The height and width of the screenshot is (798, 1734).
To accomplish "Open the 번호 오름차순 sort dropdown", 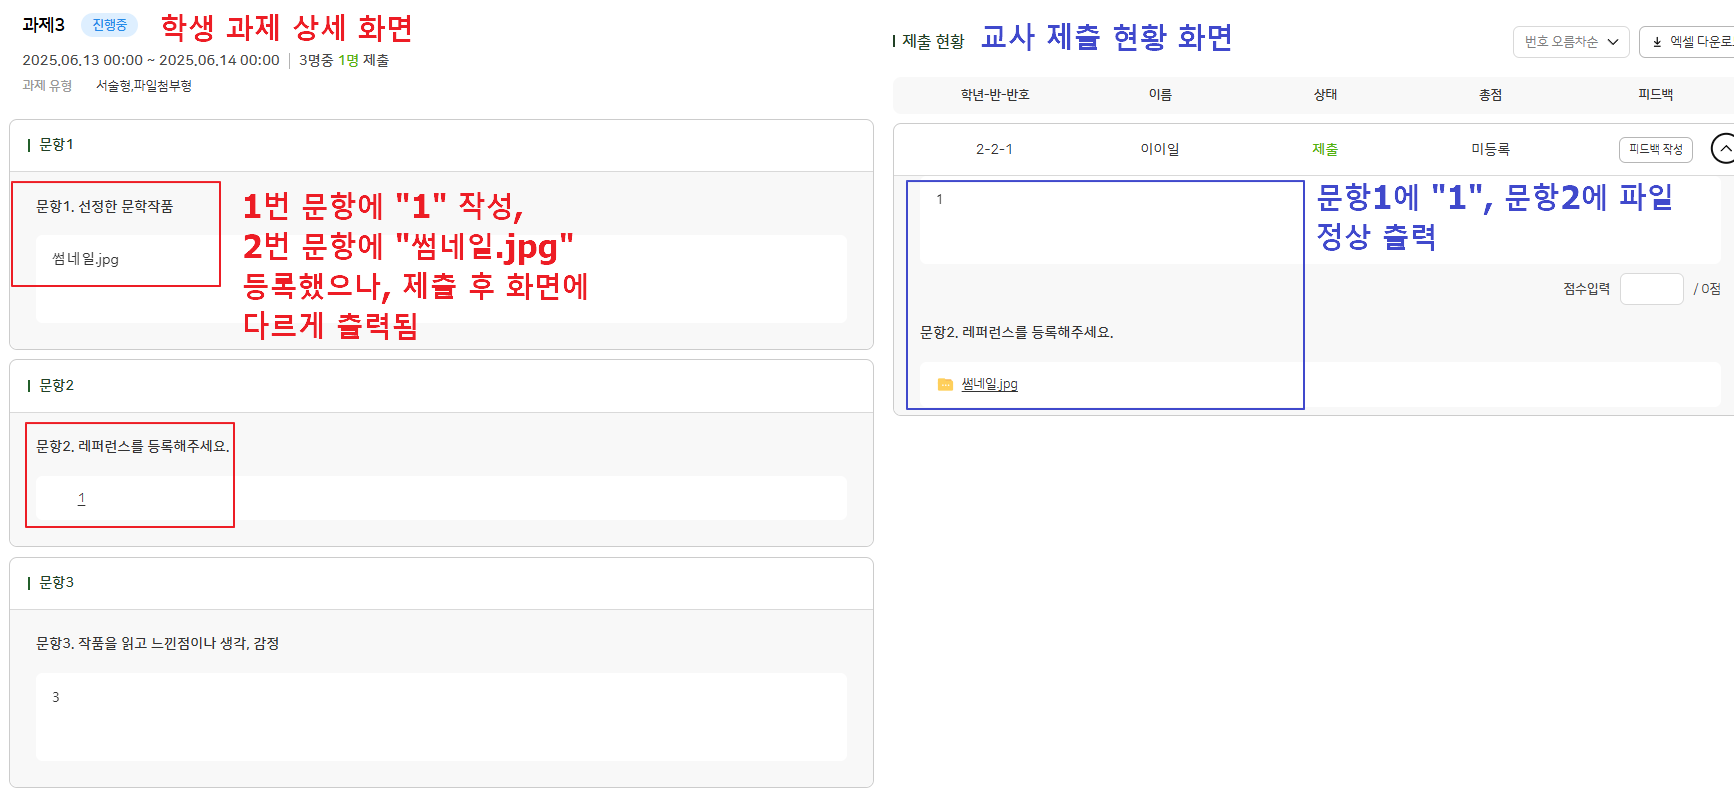I will tap(1570, 42).
